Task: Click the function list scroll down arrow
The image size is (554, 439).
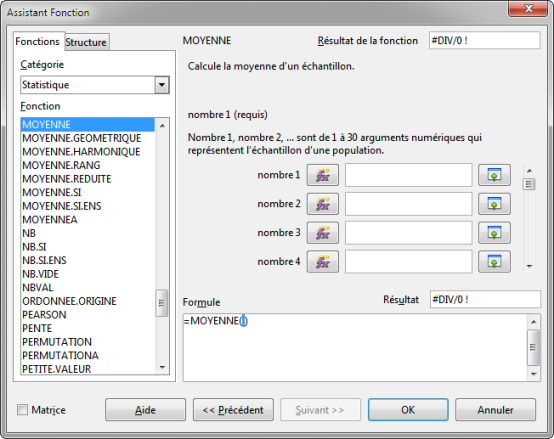Action: point(162,368)
